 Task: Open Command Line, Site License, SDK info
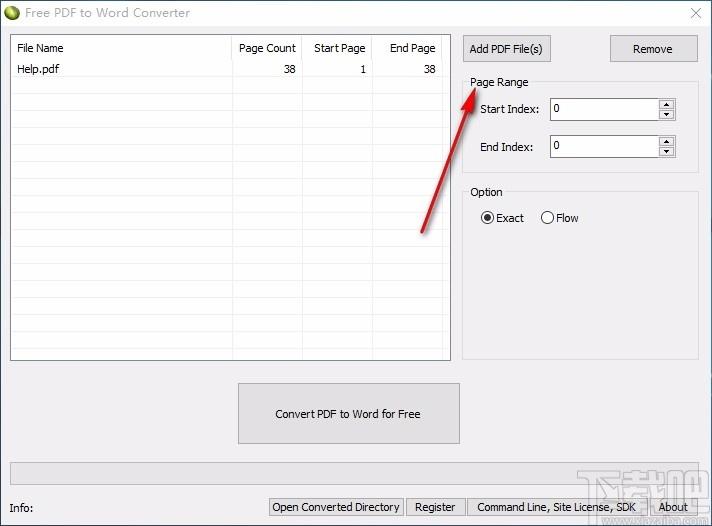point(557,507)
